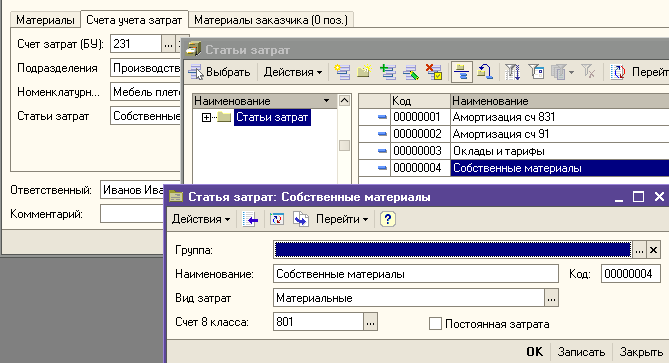669x363 pixels.
Task: Disable filter with crossed funnel icon
Action: [588, 72]
